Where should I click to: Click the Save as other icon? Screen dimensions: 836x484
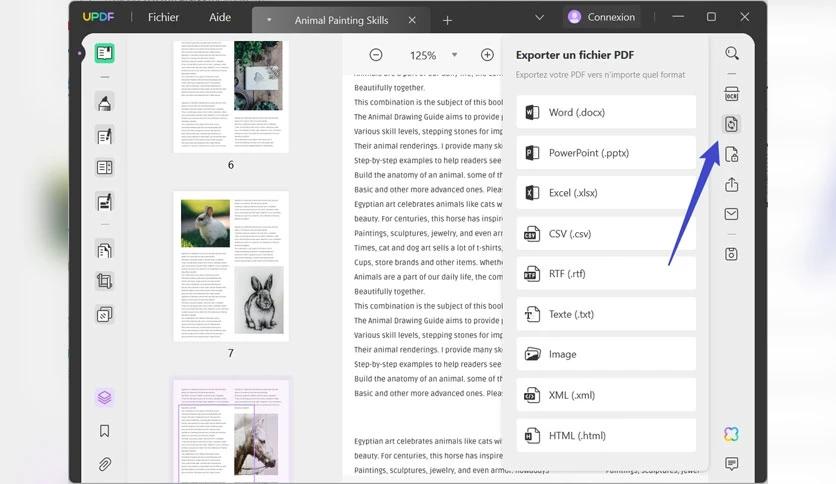[732, 254]
